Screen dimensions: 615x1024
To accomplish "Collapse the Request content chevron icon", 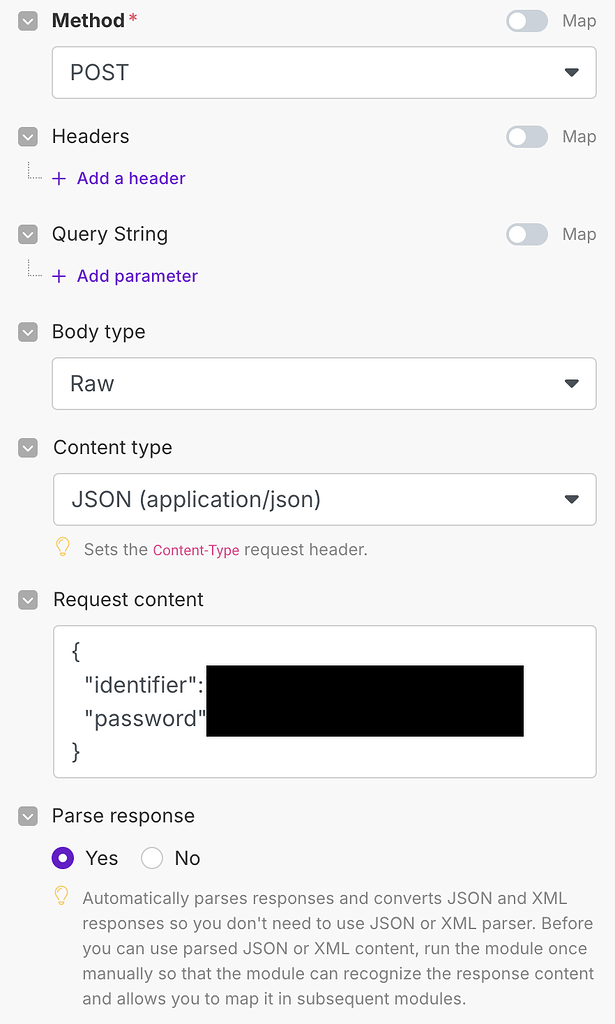I will 28,600.
